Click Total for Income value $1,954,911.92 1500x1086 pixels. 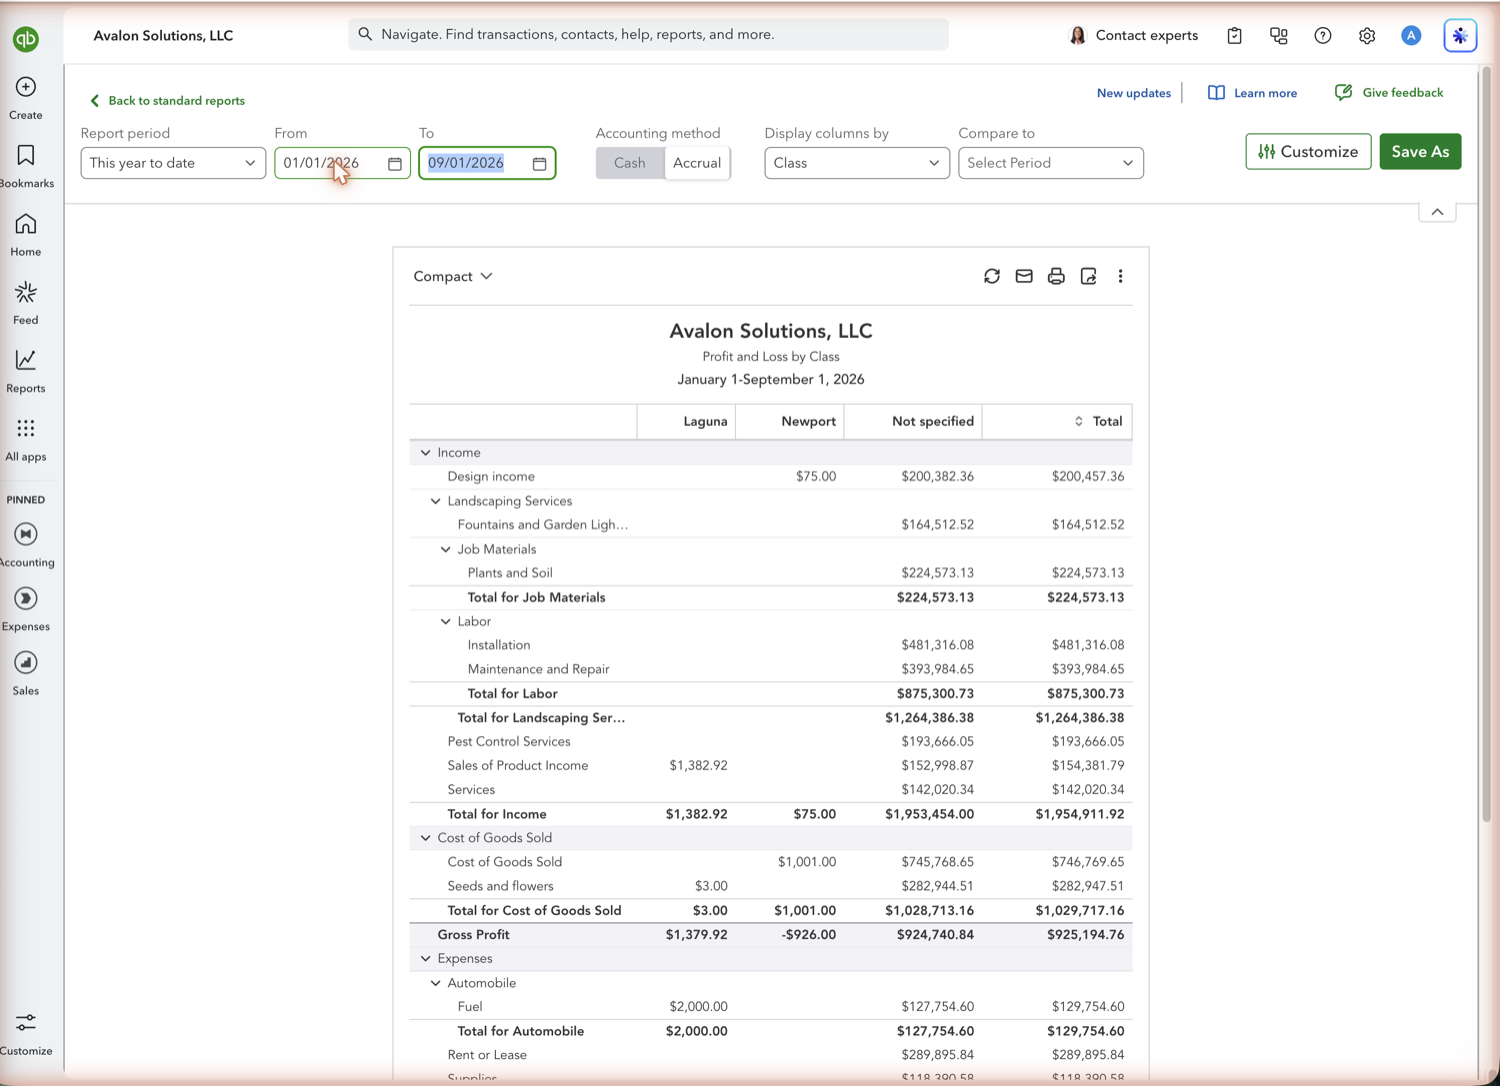pyautogui.click(x=1079, y=814)
